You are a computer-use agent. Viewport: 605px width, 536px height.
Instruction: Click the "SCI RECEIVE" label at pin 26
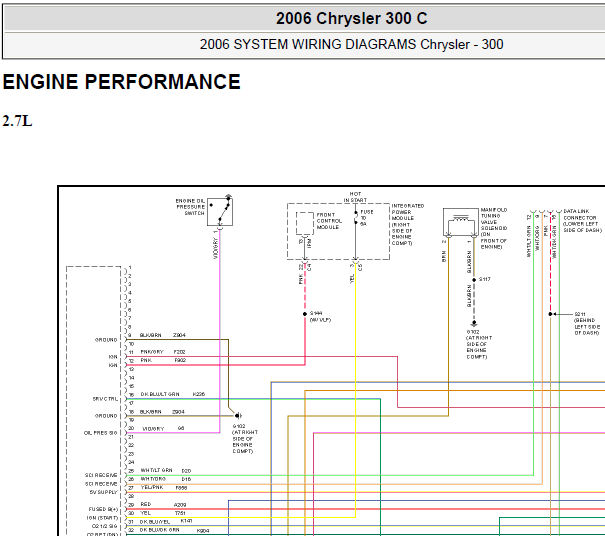pyautogui.click(x=101, y=484)
